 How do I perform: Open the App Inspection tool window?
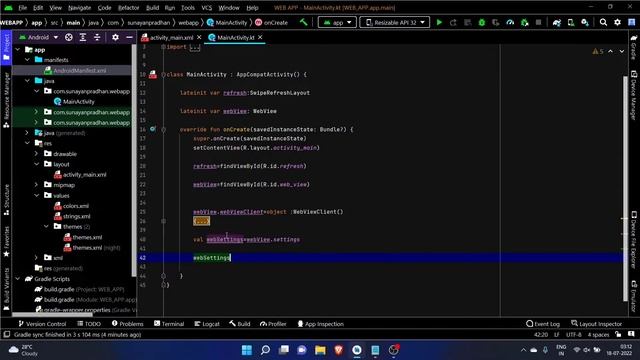pyautogui.click(x=320, y=324)
